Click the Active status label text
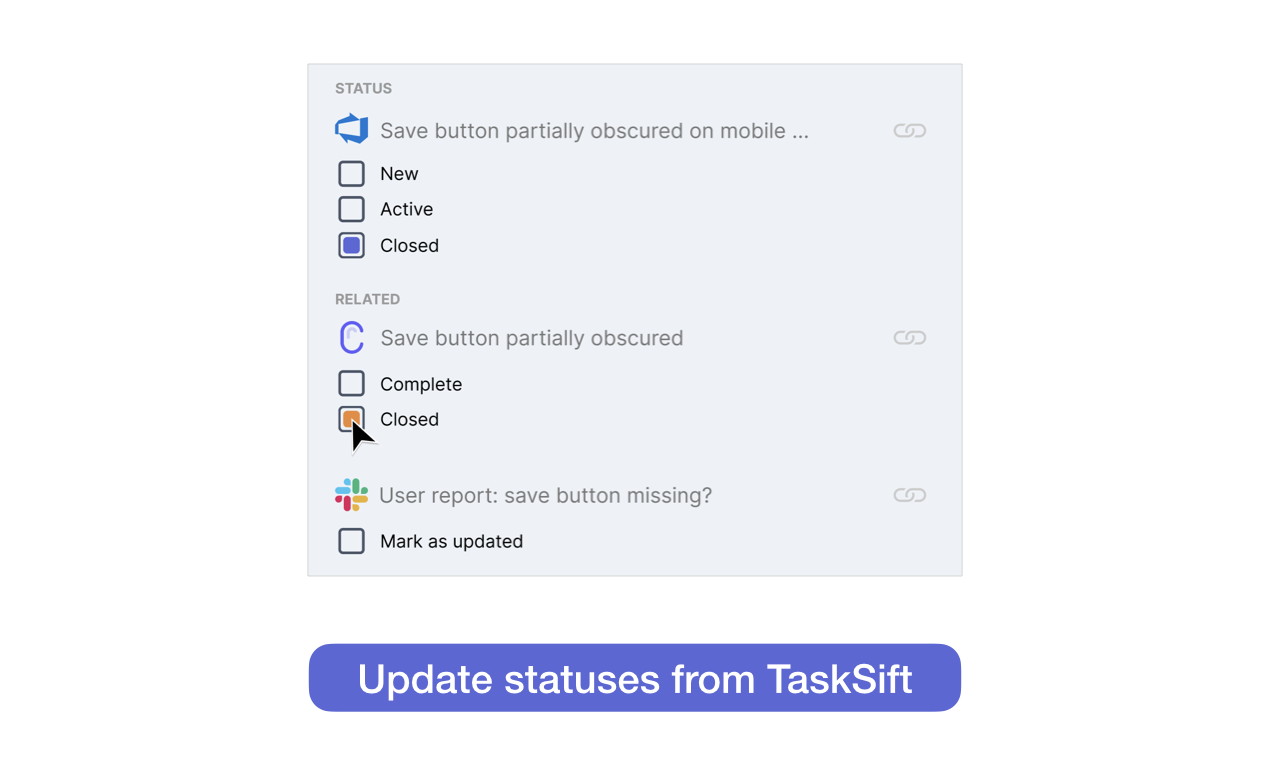The width and height of the screenshot is (1270, 760). (406, 209)
